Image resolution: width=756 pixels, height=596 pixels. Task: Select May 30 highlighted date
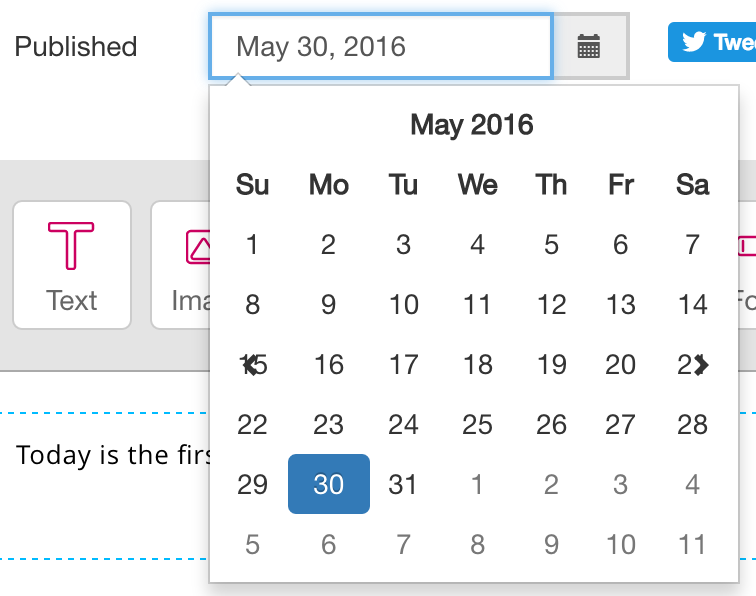[x=329, y=484]
